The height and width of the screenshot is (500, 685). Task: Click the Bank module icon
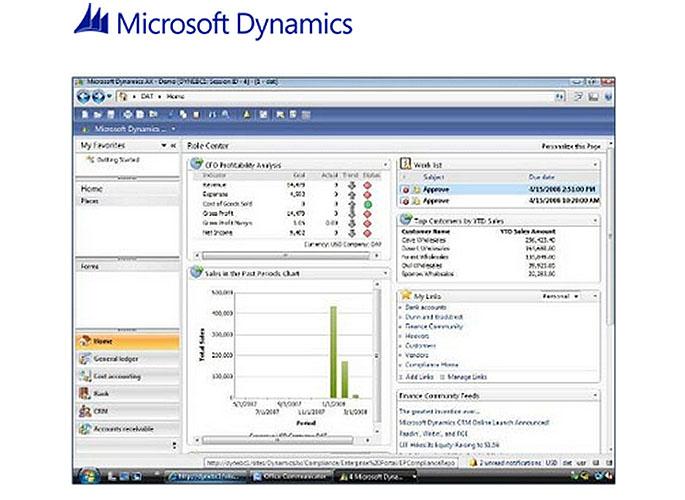click(85, 393)
